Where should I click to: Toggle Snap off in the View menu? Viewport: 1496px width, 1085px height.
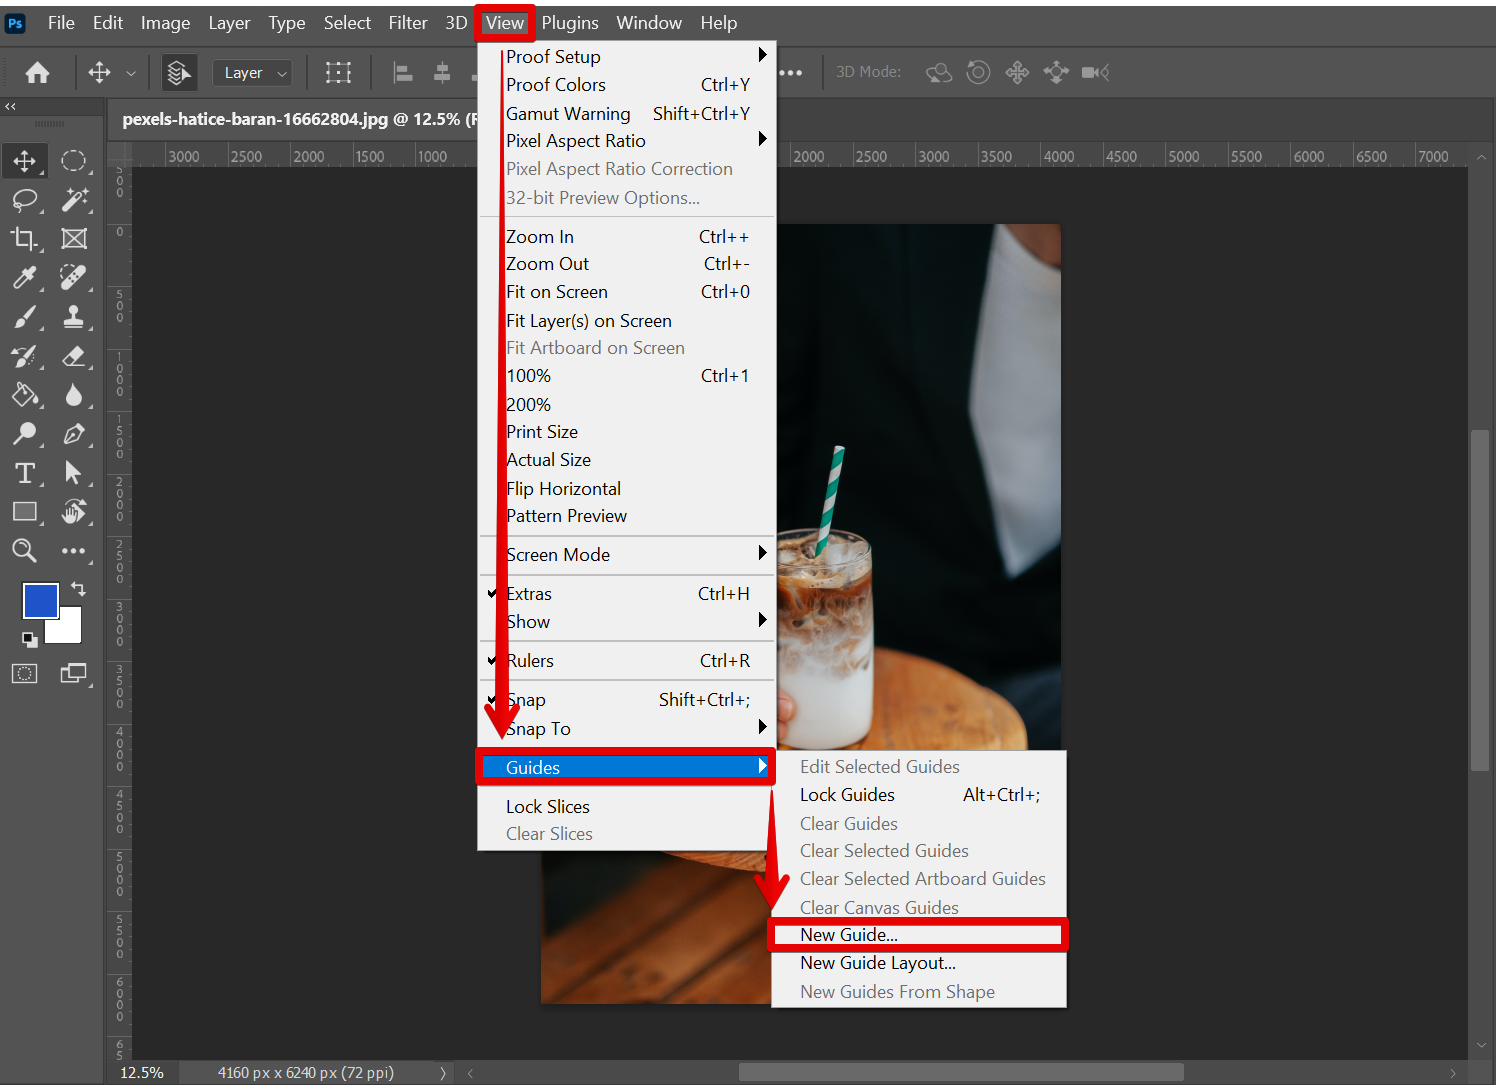(526, 699)
